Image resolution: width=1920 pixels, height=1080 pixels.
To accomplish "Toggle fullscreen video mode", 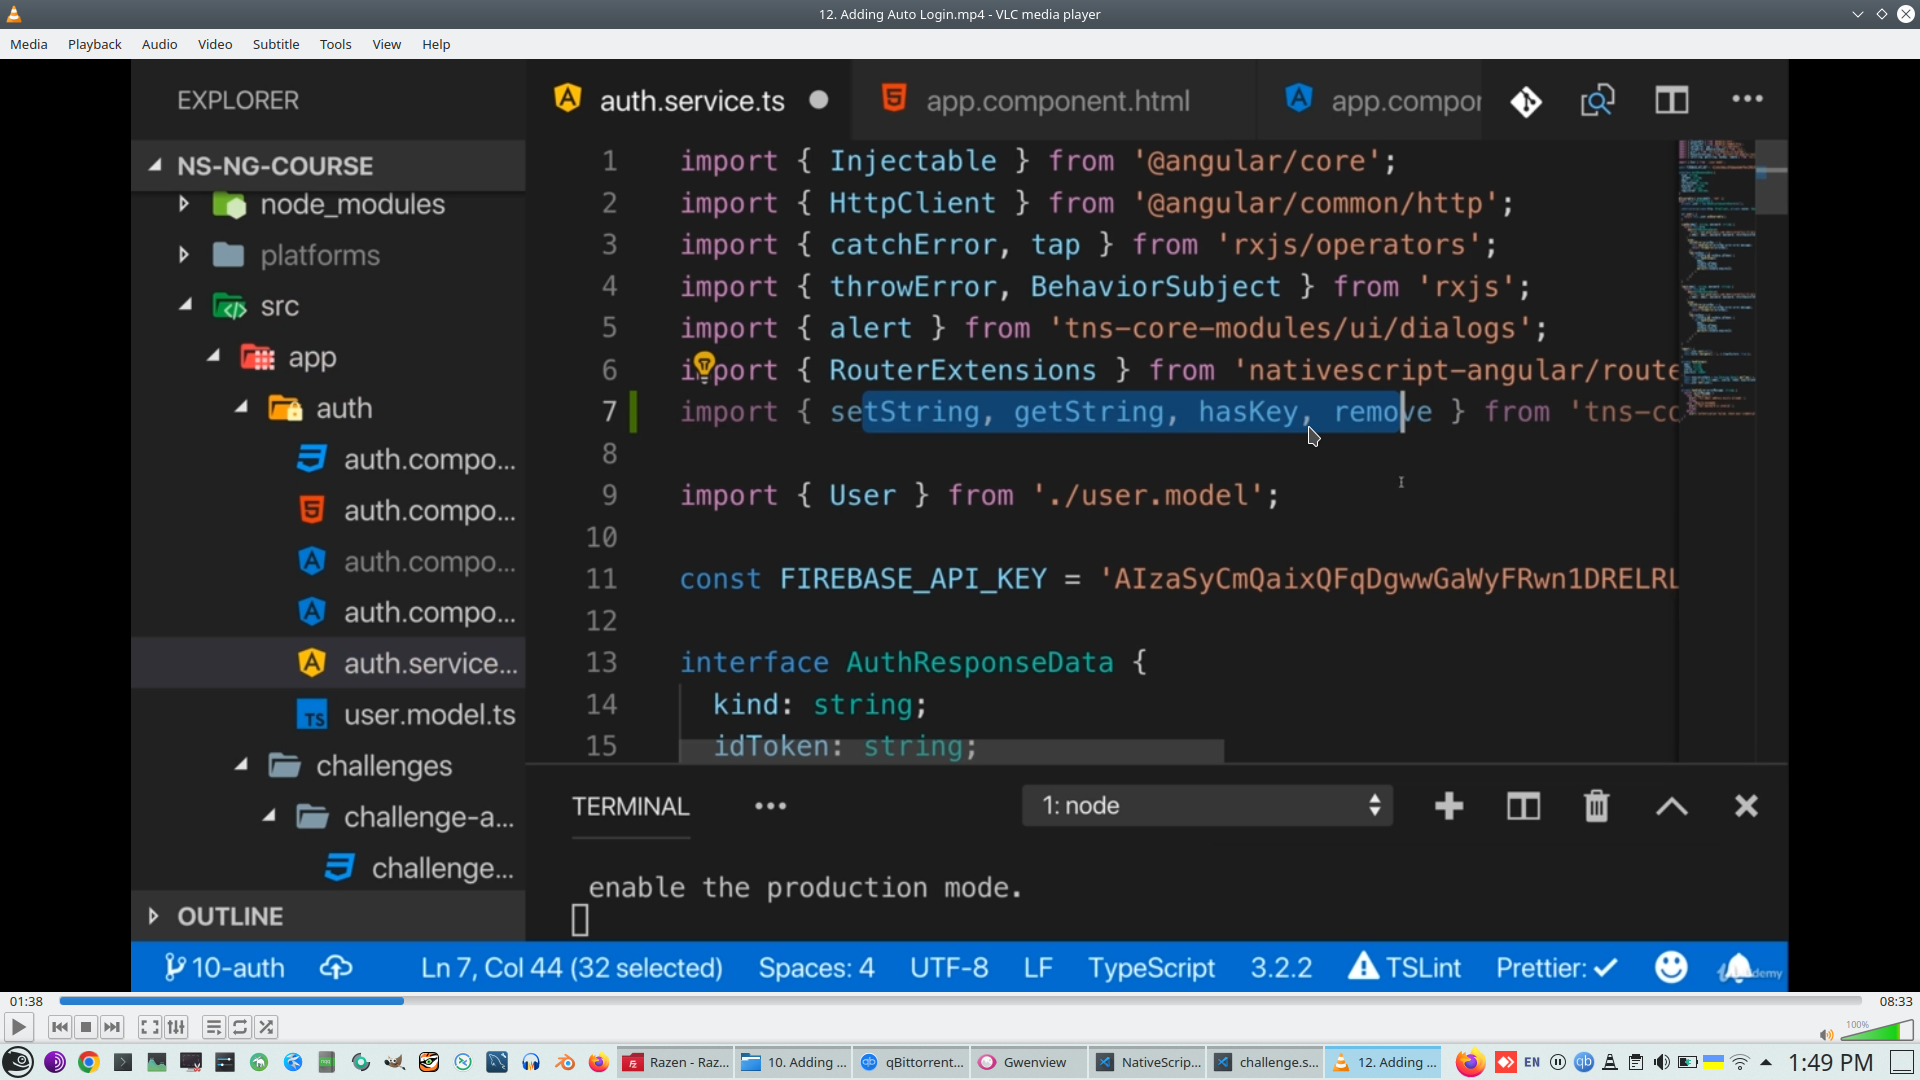I will (x=149, y=1027).
